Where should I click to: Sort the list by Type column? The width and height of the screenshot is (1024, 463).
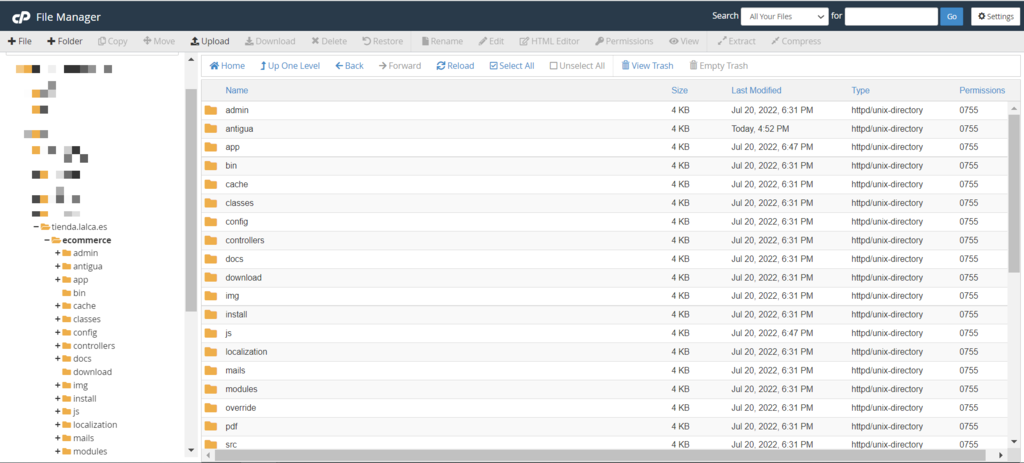coord(860,91)
